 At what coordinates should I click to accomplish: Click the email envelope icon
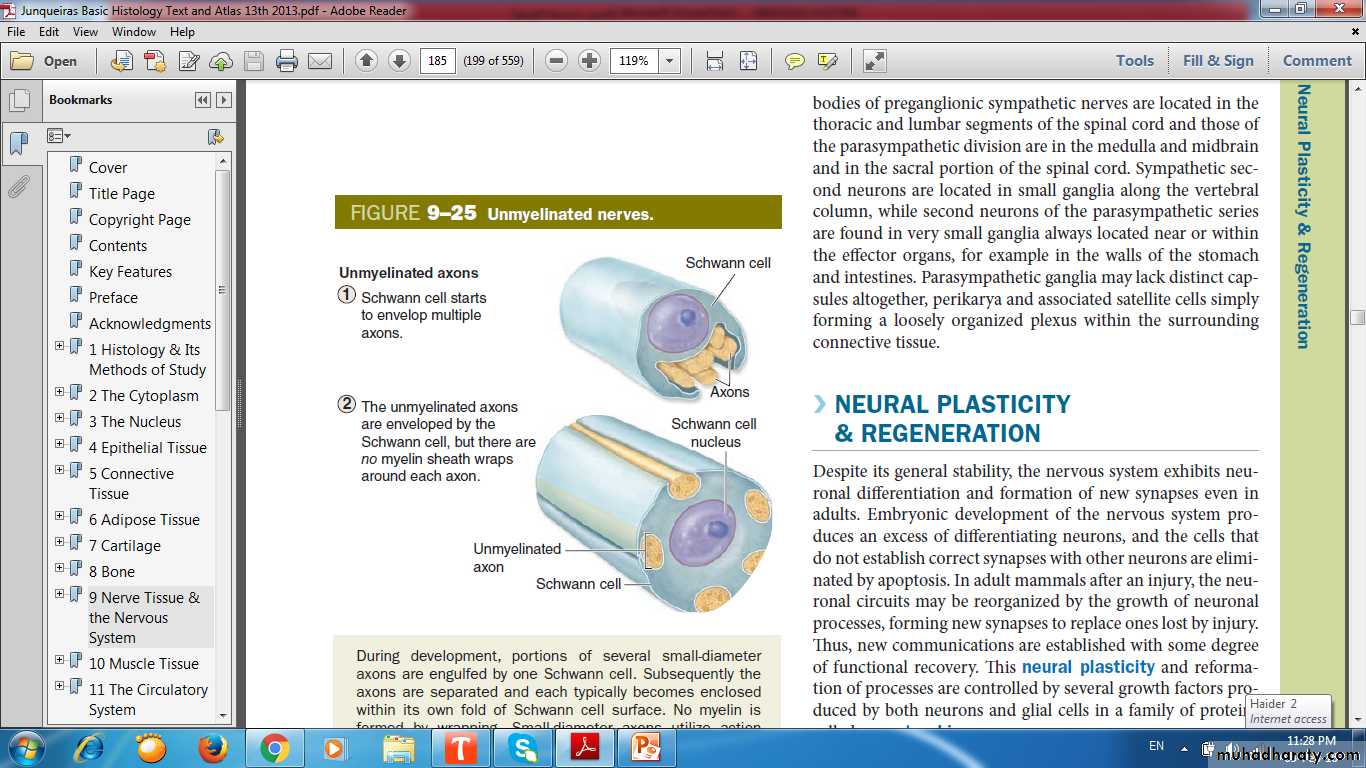[320, 61]
